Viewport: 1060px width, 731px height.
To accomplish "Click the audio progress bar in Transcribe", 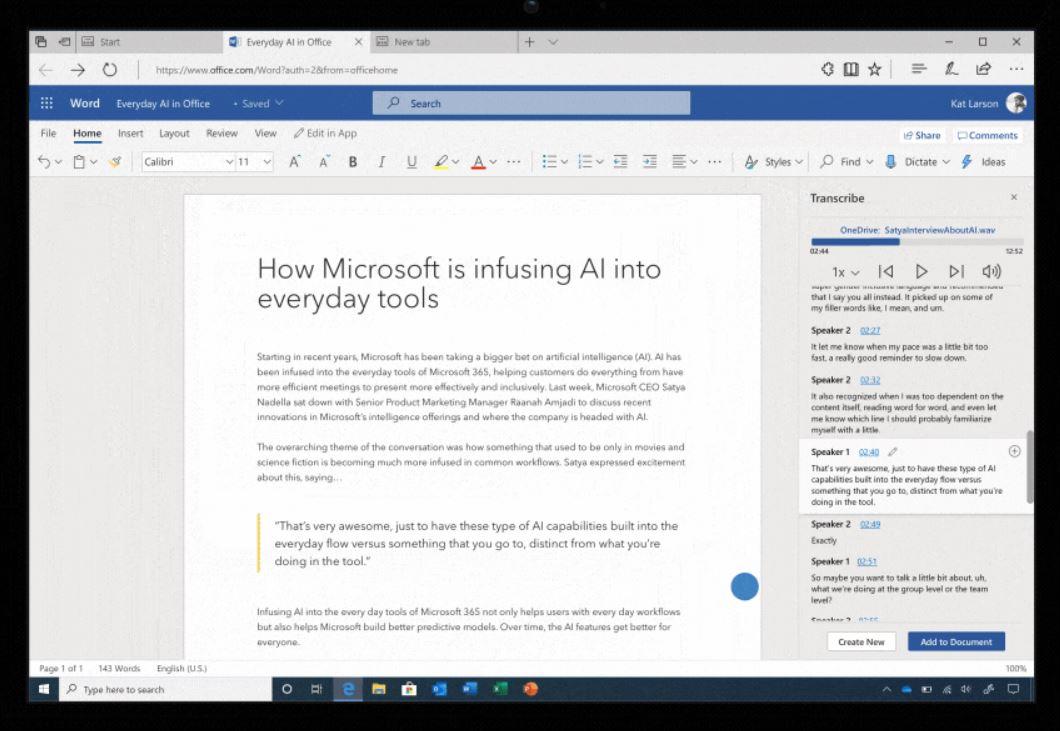I will (x=916, y=241).
